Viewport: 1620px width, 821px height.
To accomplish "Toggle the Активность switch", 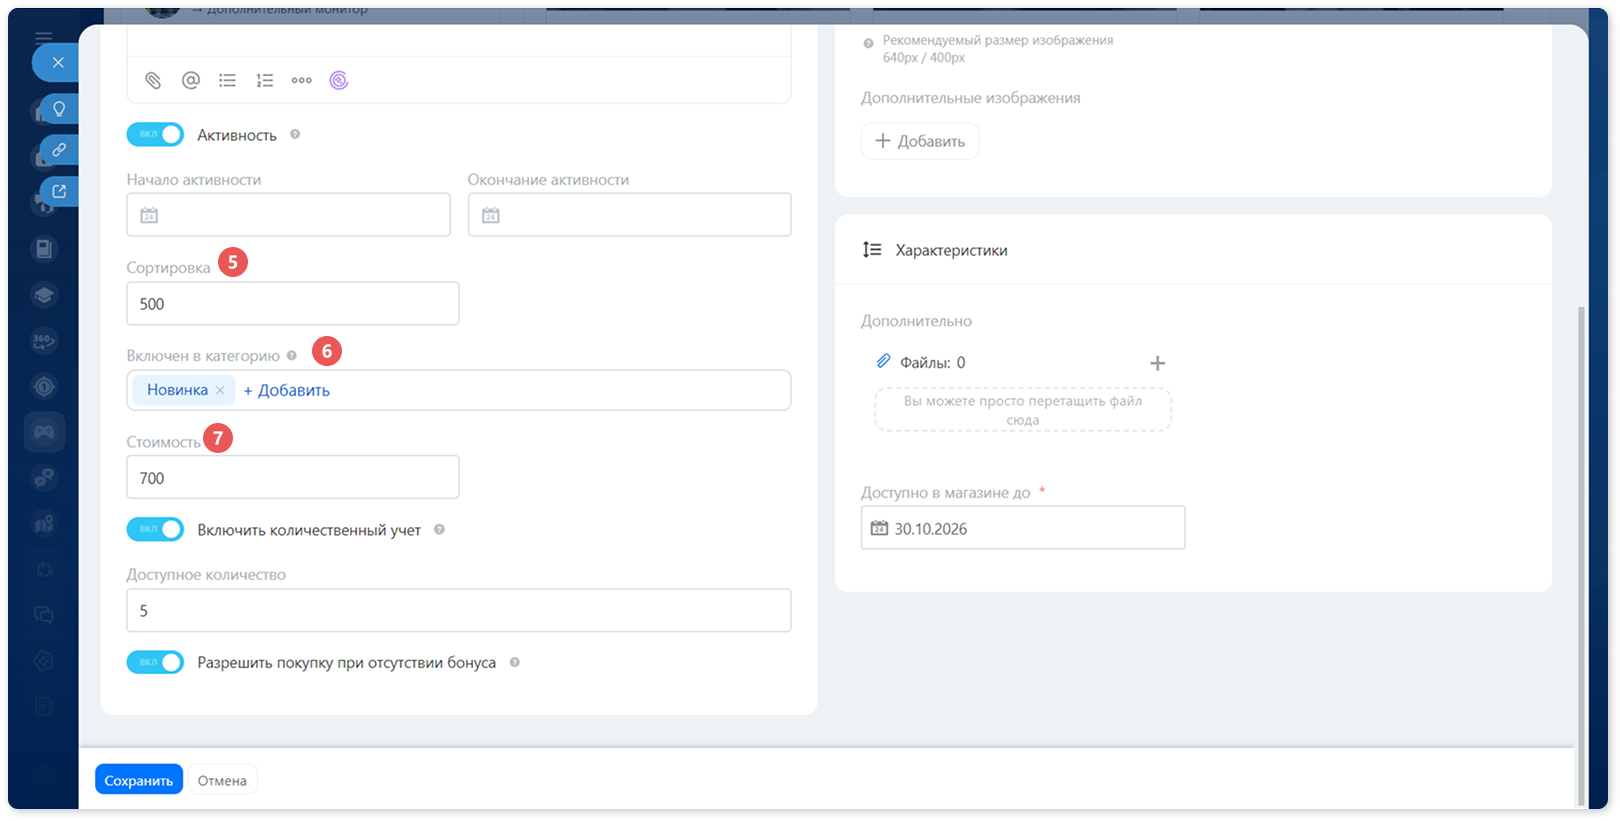I will [x=155, y=134].
